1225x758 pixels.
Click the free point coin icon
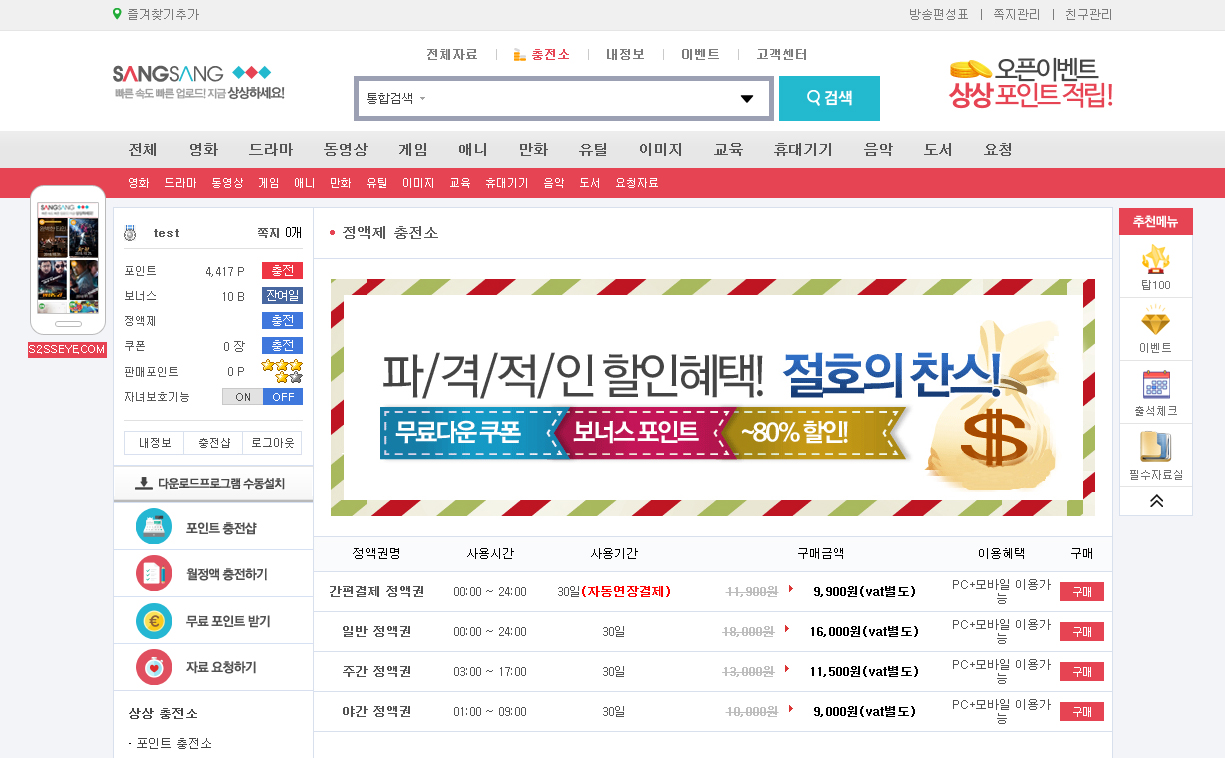tap(154, 621)
